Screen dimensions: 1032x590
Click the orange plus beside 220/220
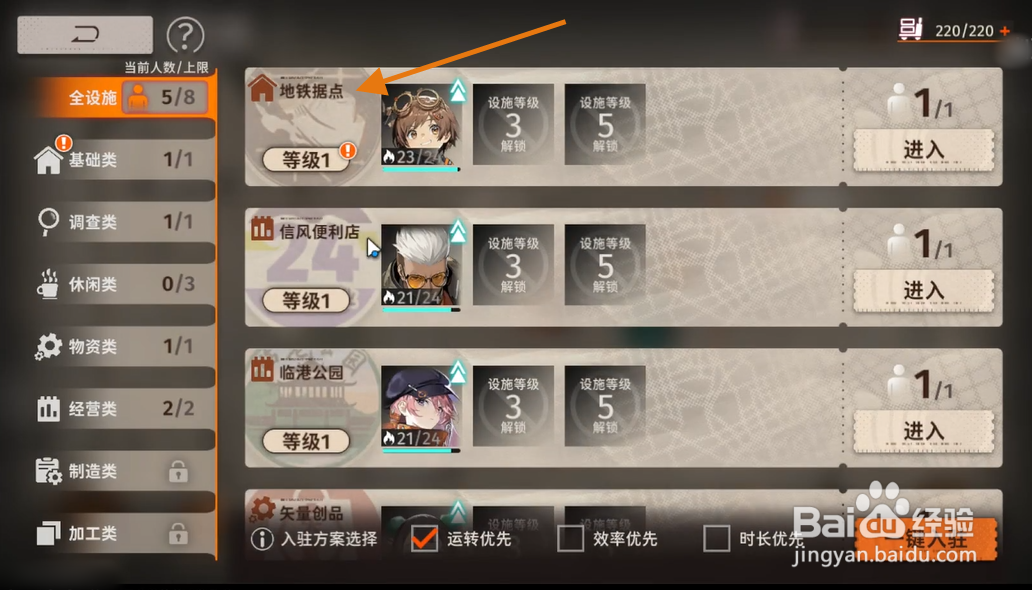click(1004, 31)
